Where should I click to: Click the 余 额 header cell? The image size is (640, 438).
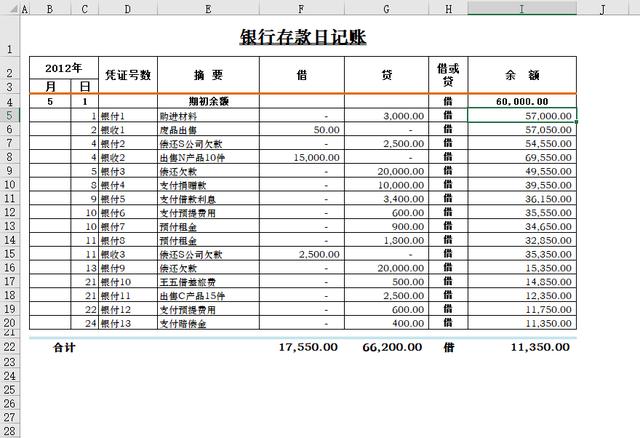pos(522,75)
